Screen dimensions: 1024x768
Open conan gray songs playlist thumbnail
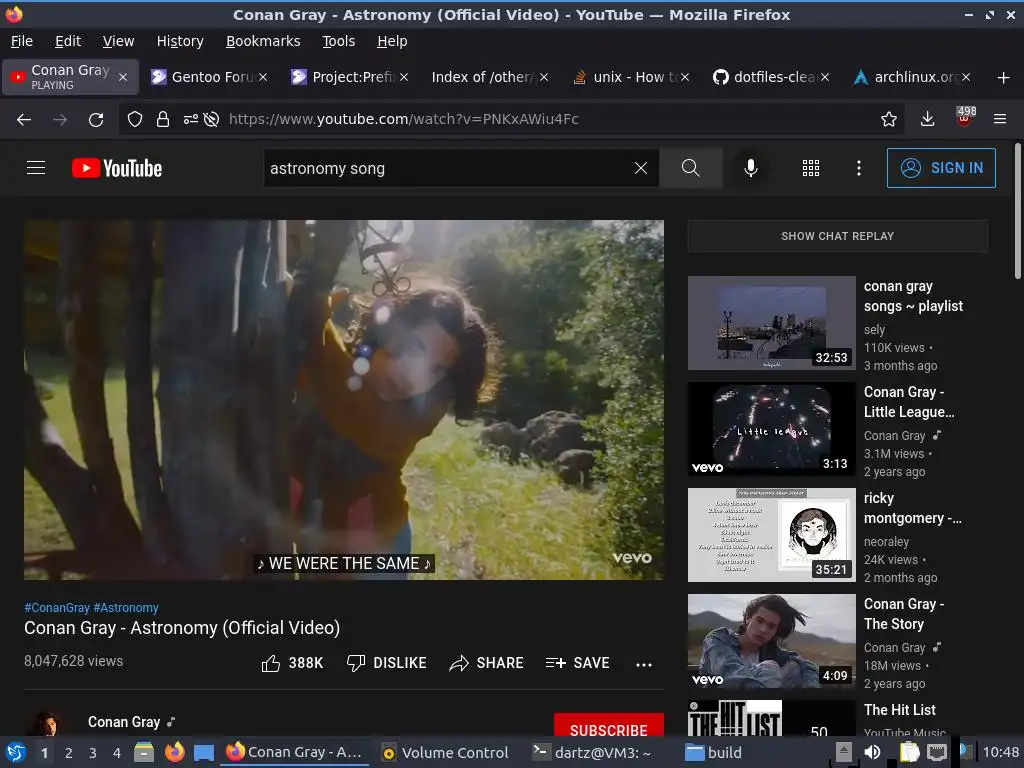pos(771,323)
